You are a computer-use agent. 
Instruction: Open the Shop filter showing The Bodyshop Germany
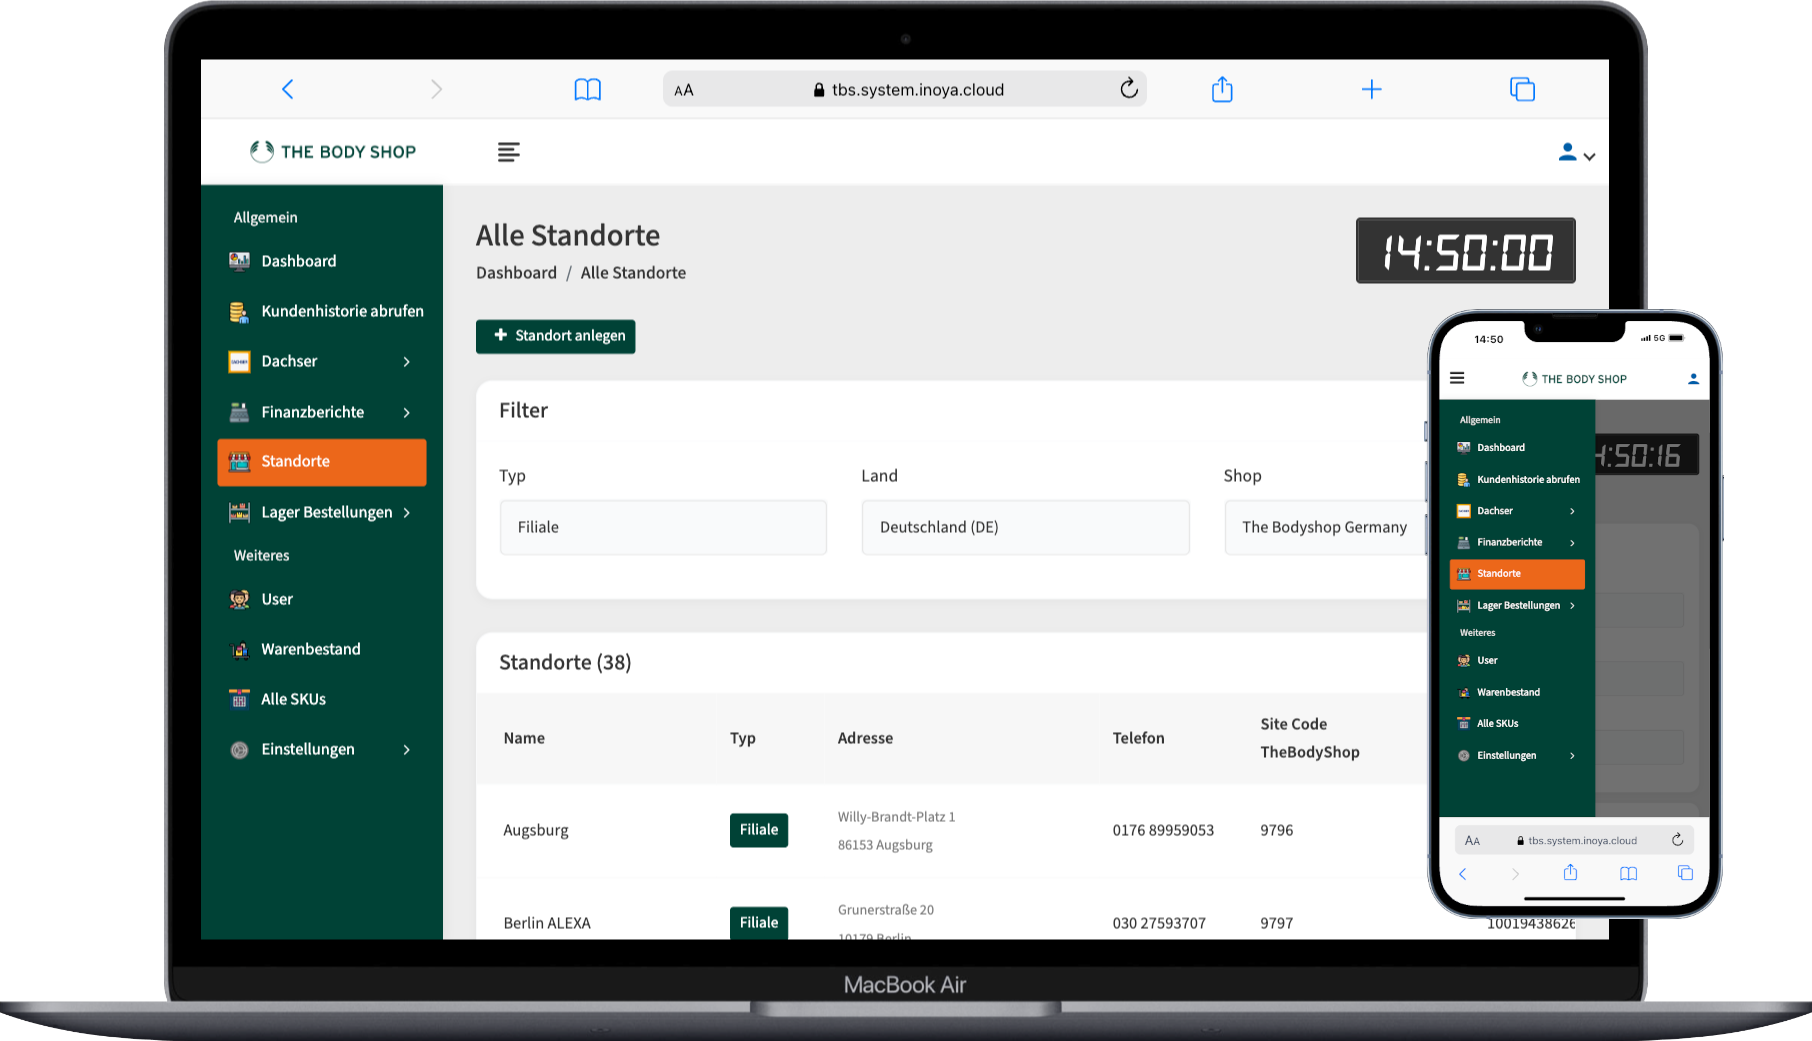(x=1326, y=527)
